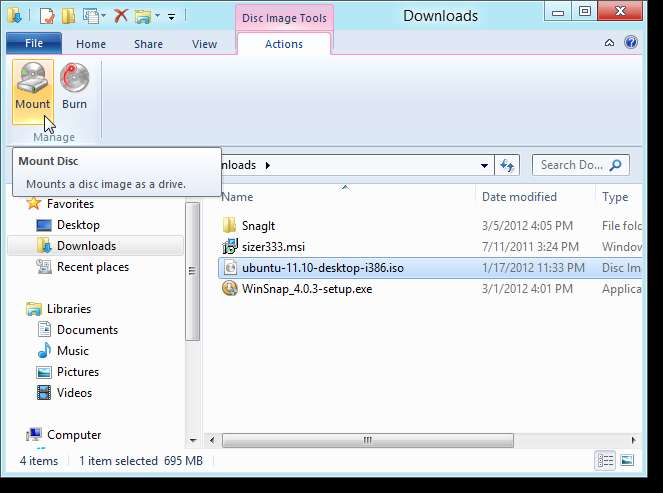Select the WinSnap_4.0.3-setup.exe file
Viewport: 663px width, 493px height.
click(x=306, y=289)
